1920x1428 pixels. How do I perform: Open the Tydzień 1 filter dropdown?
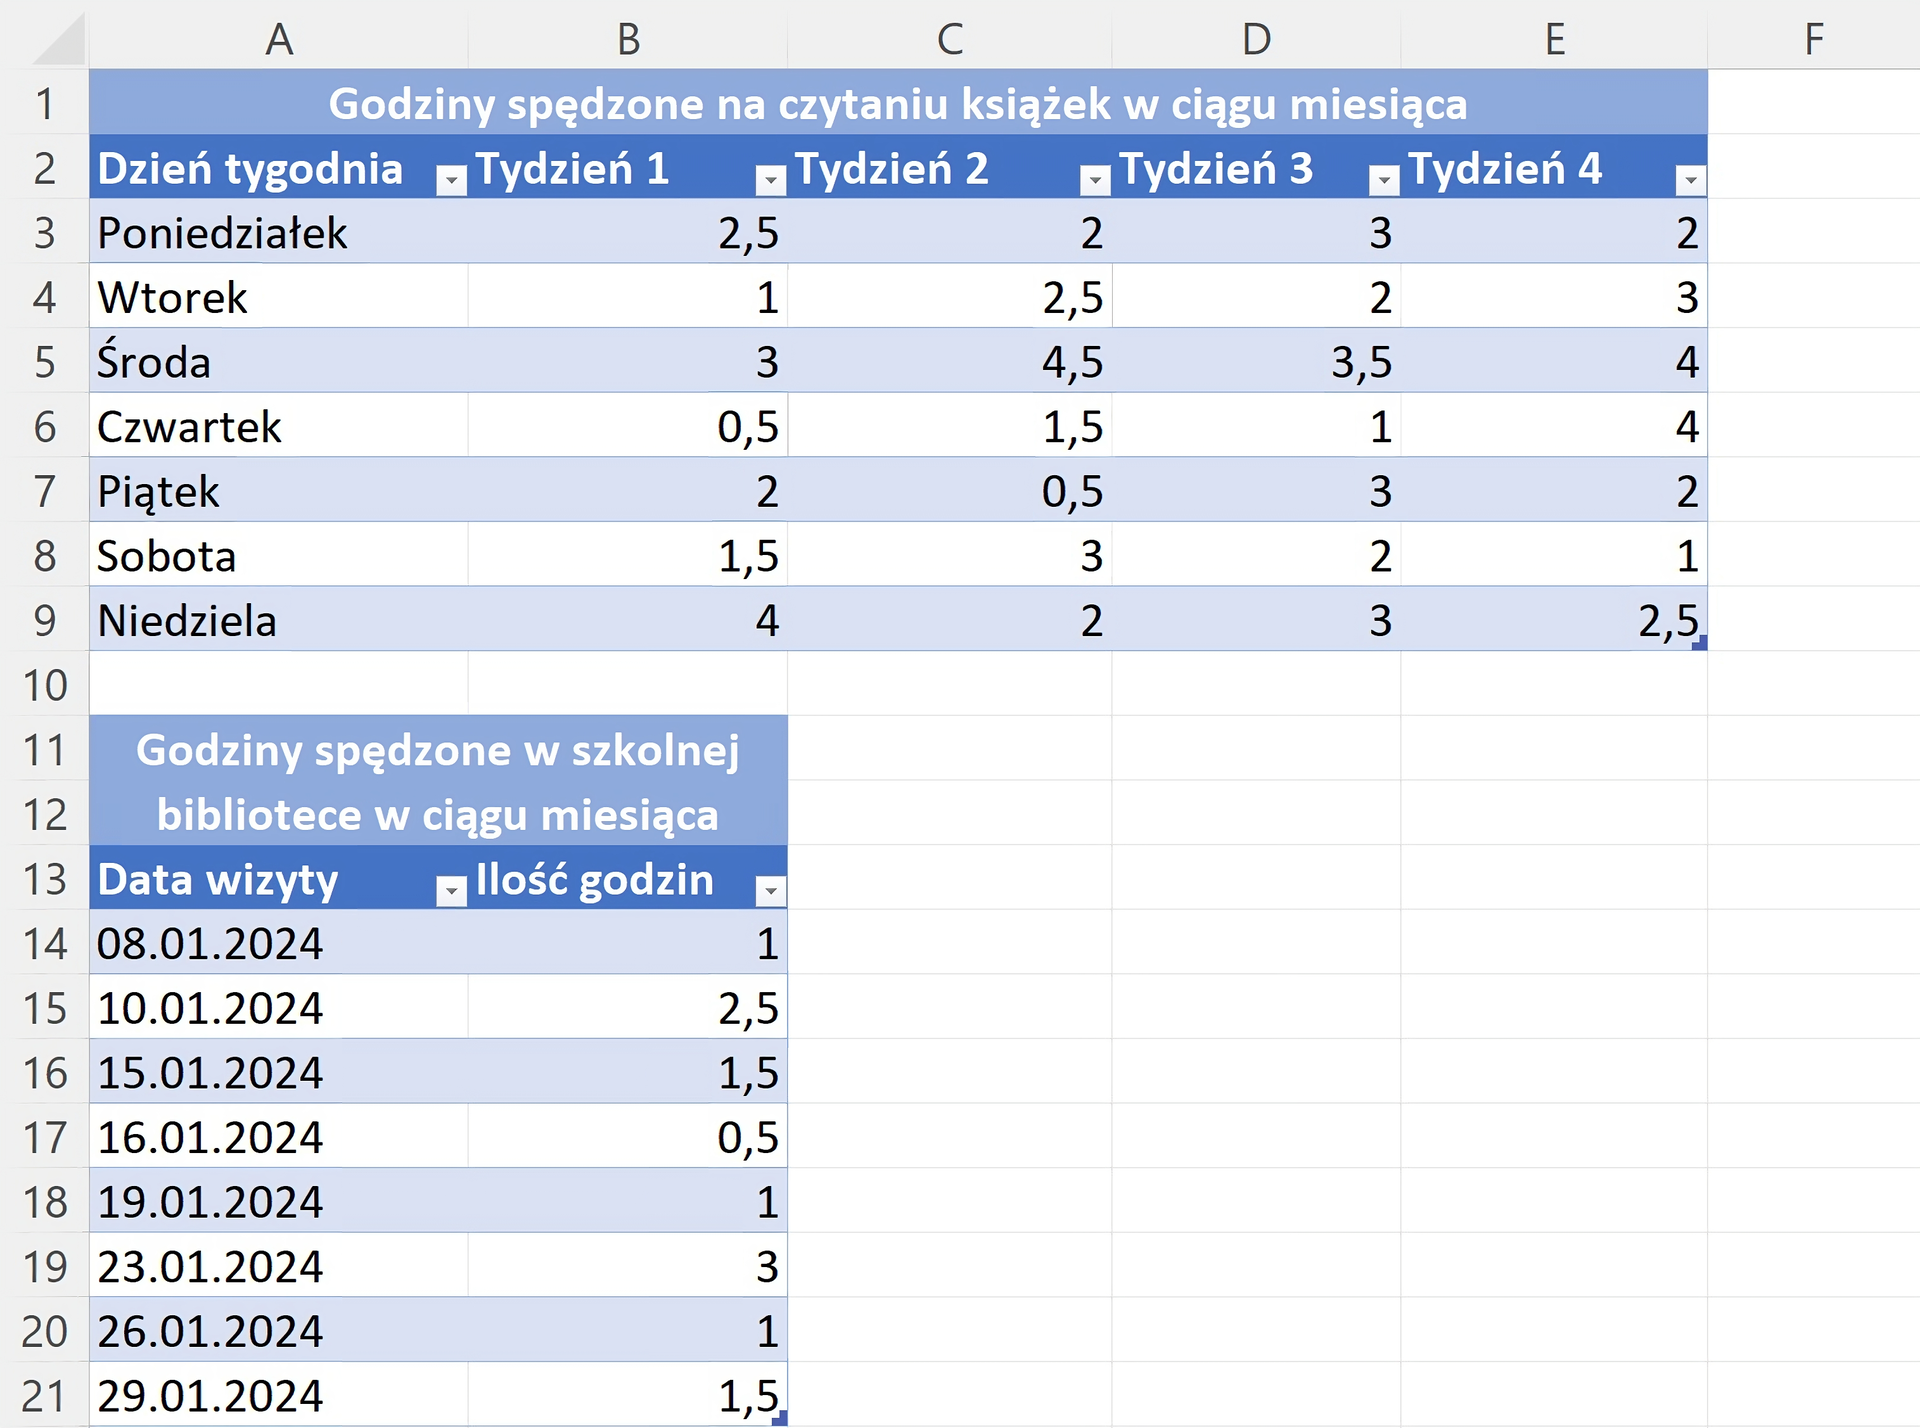(x=770, y=180)
